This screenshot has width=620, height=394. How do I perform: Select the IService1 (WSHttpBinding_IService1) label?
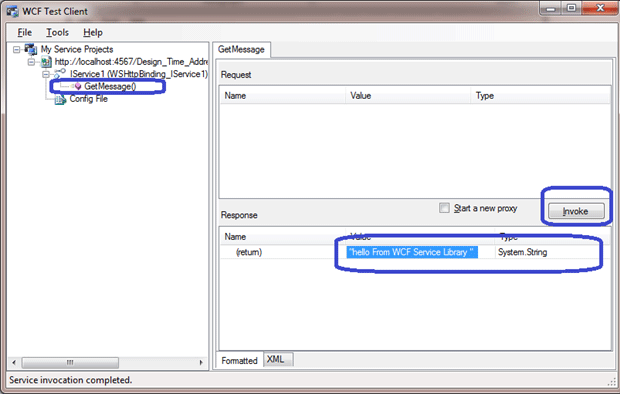pyautogui.click(x=138, y=74)
